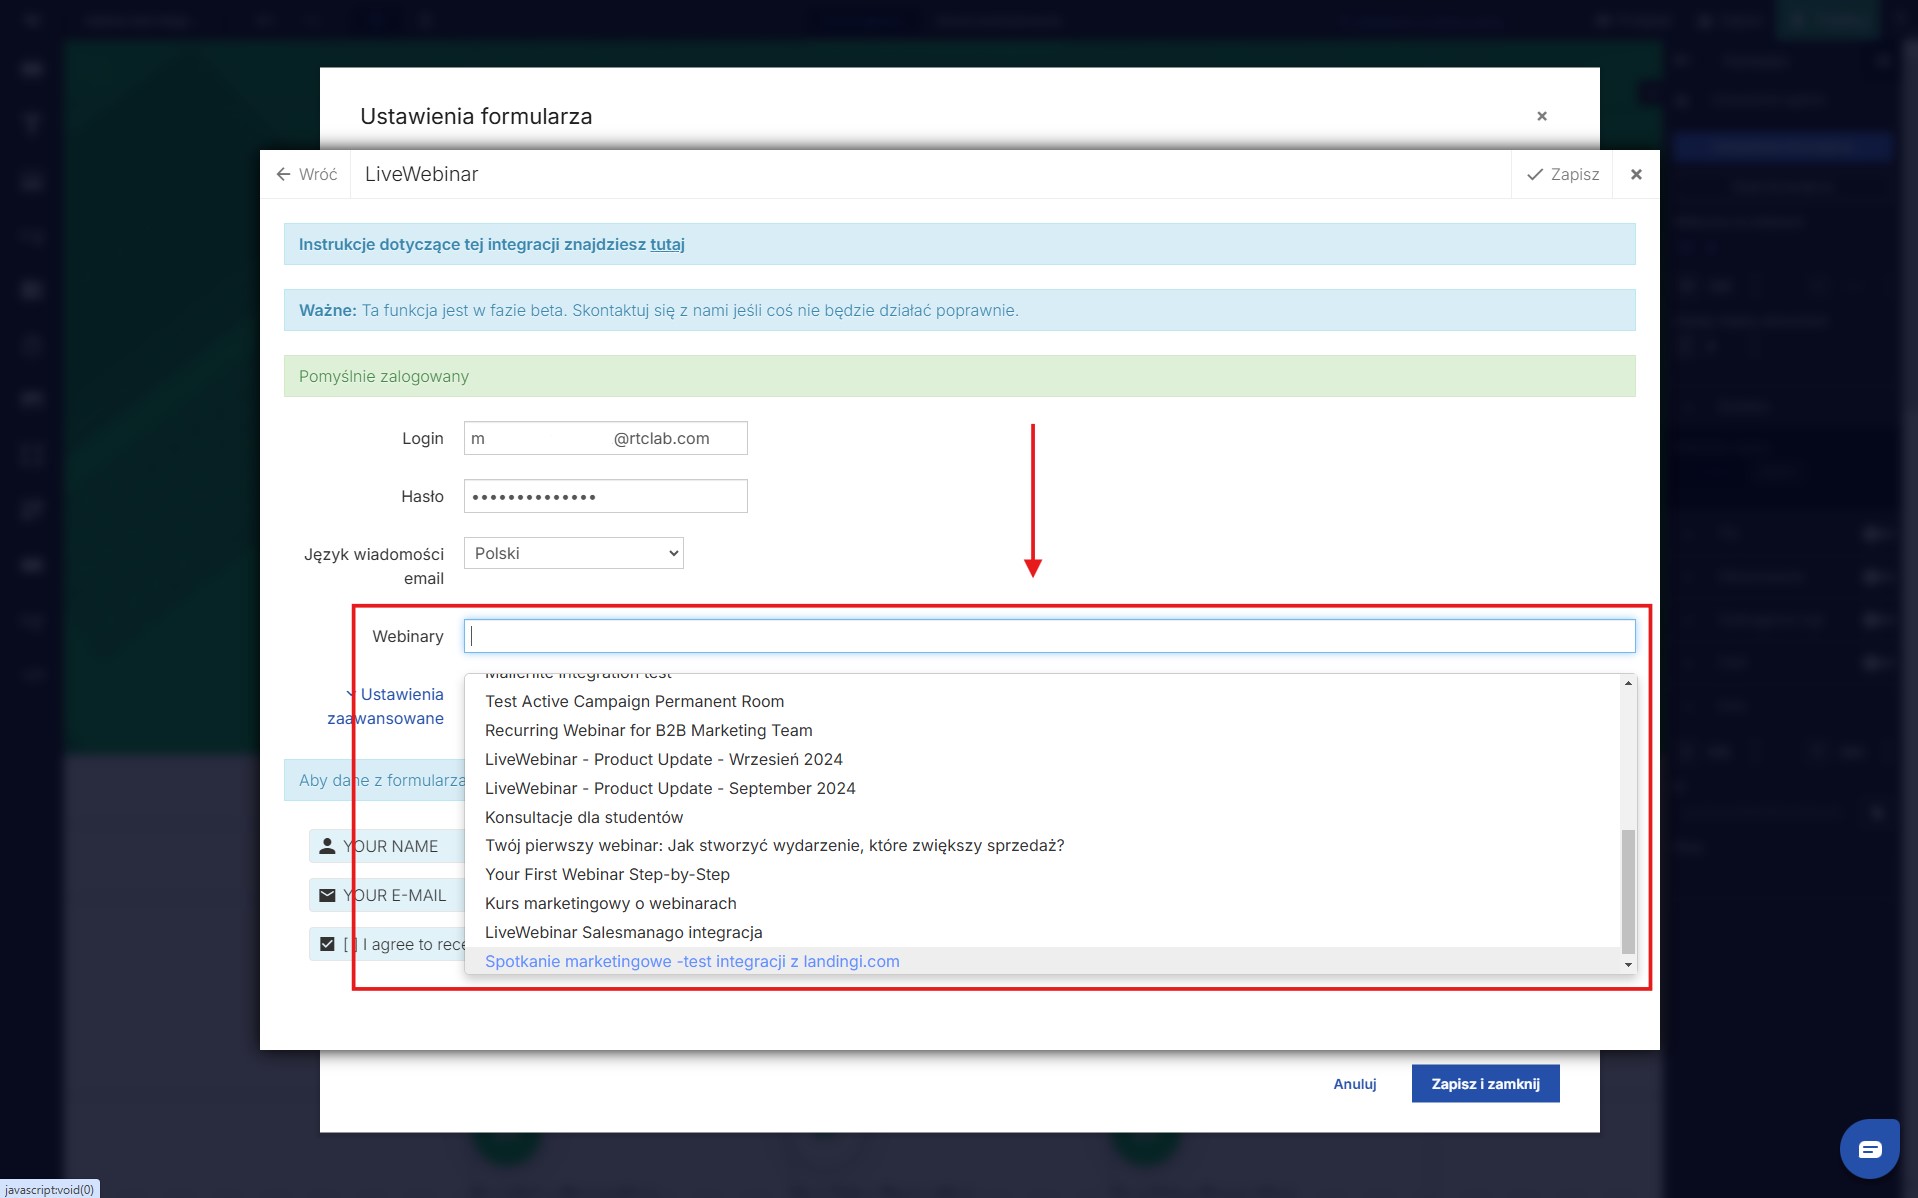Choose Spotkanie marketingowe -test integracji z landingi.com
1918x1198 pixels.
pyautogui.click(x=692, y=961)
